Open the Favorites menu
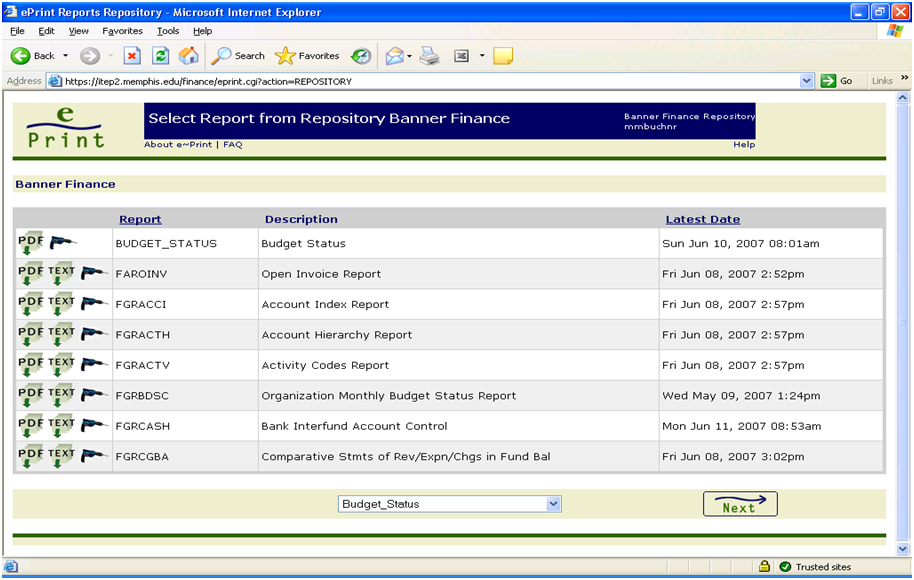 [122, 31]
